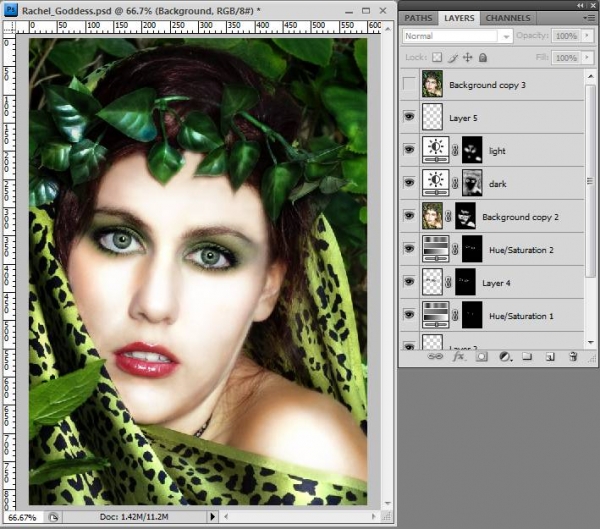The height and width of the screenshot is (529, 600).
Task: Click Hue/Saturation 1 adjustment icon
Action: [435, 315]
